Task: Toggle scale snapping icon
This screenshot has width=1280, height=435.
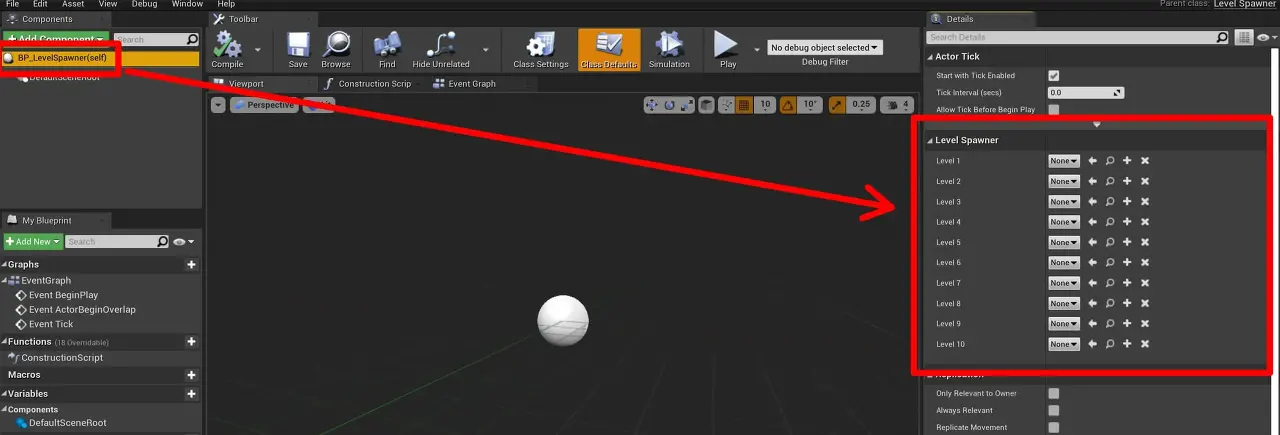Action: point(836,104)
